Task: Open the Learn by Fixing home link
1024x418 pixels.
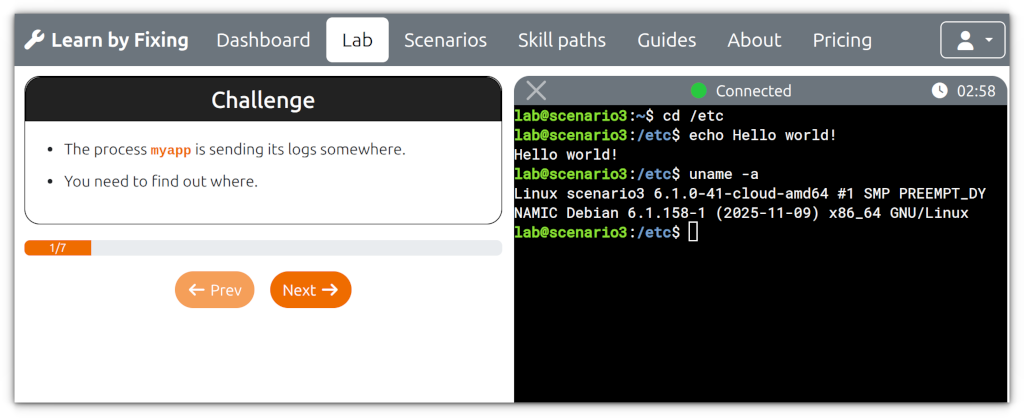Action: 106,40
